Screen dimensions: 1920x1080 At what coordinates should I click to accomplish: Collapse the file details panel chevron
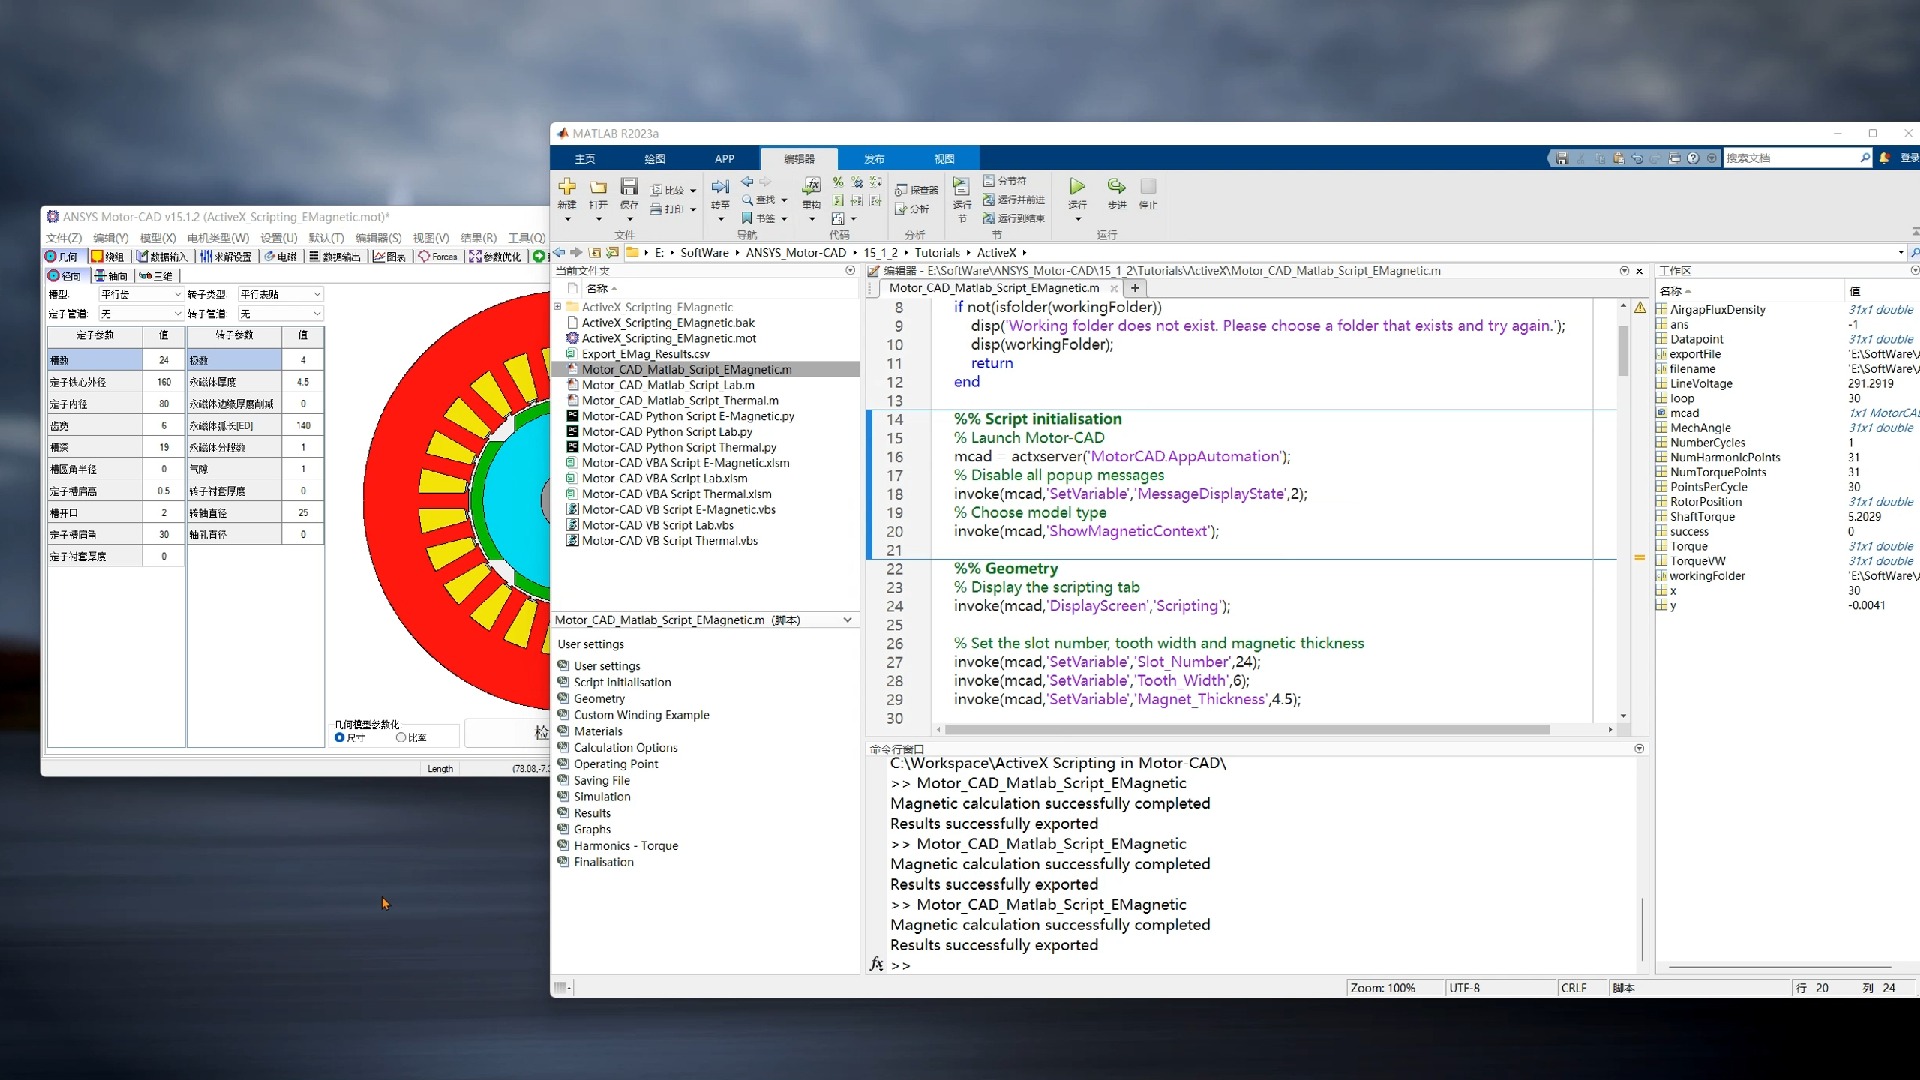(x=847, y=620)
